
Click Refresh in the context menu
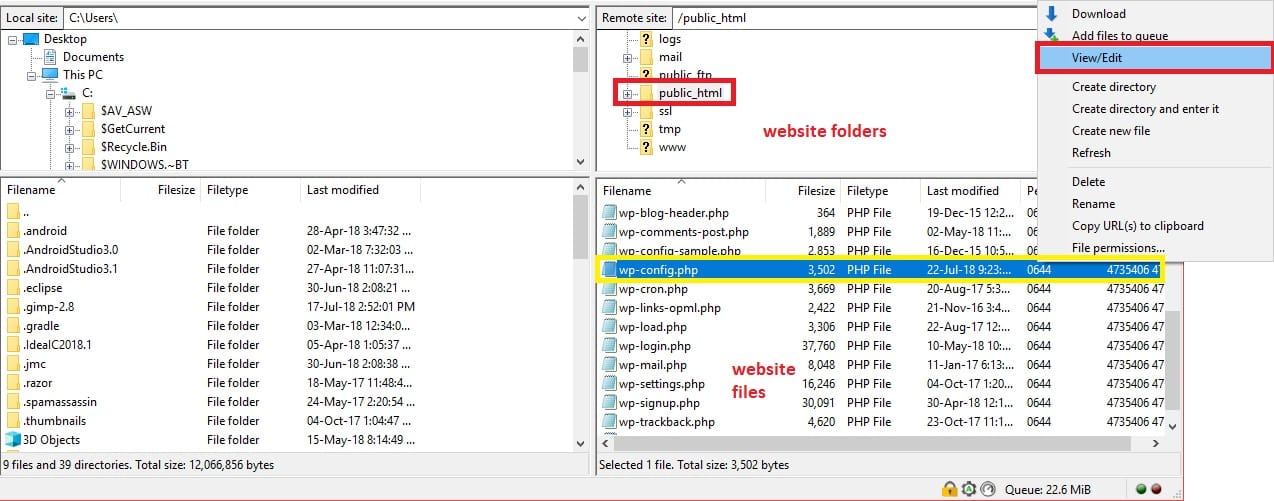tap(1091, 153)
